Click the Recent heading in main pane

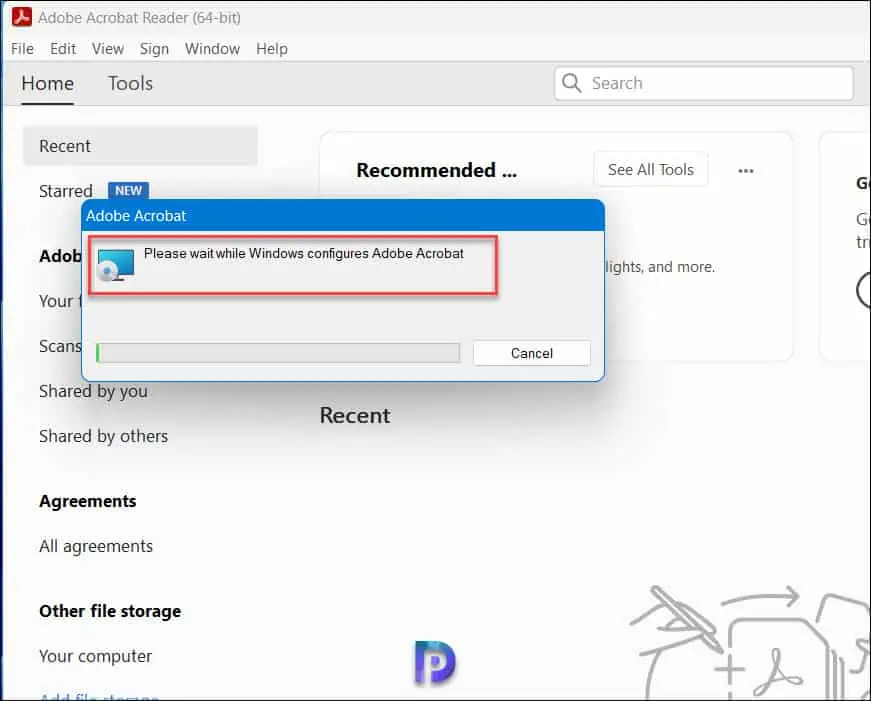tap(355, 415)
